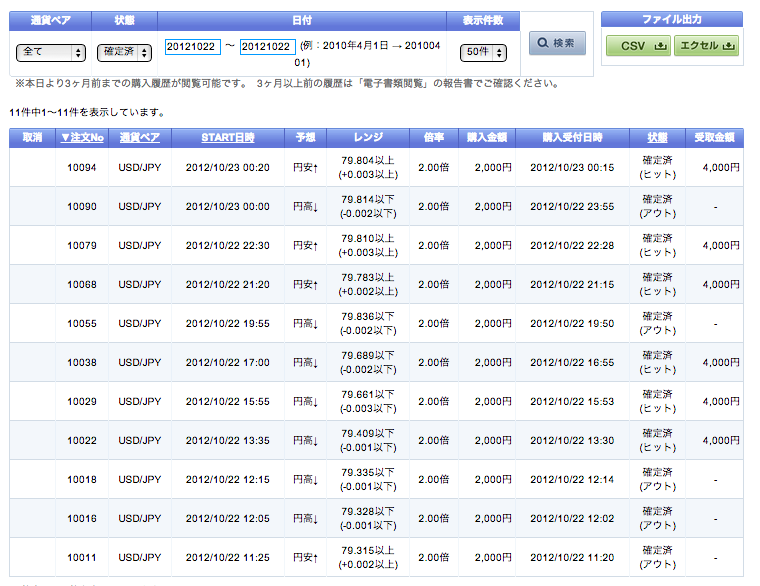
Task: Click the 受取金額 column header
Action: pyautogui.click(x=714, y=138)
